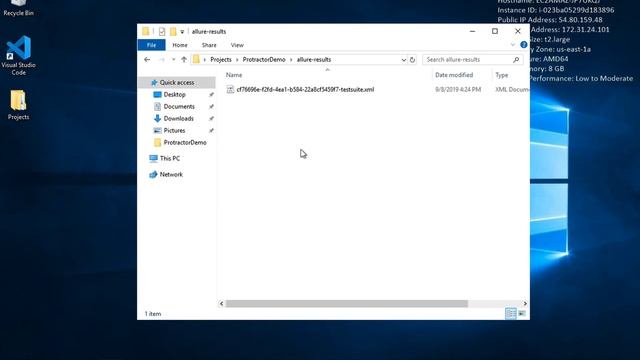Select Network in navigation pane
Viewport: 640px width, 360px height.
point(171,174)
